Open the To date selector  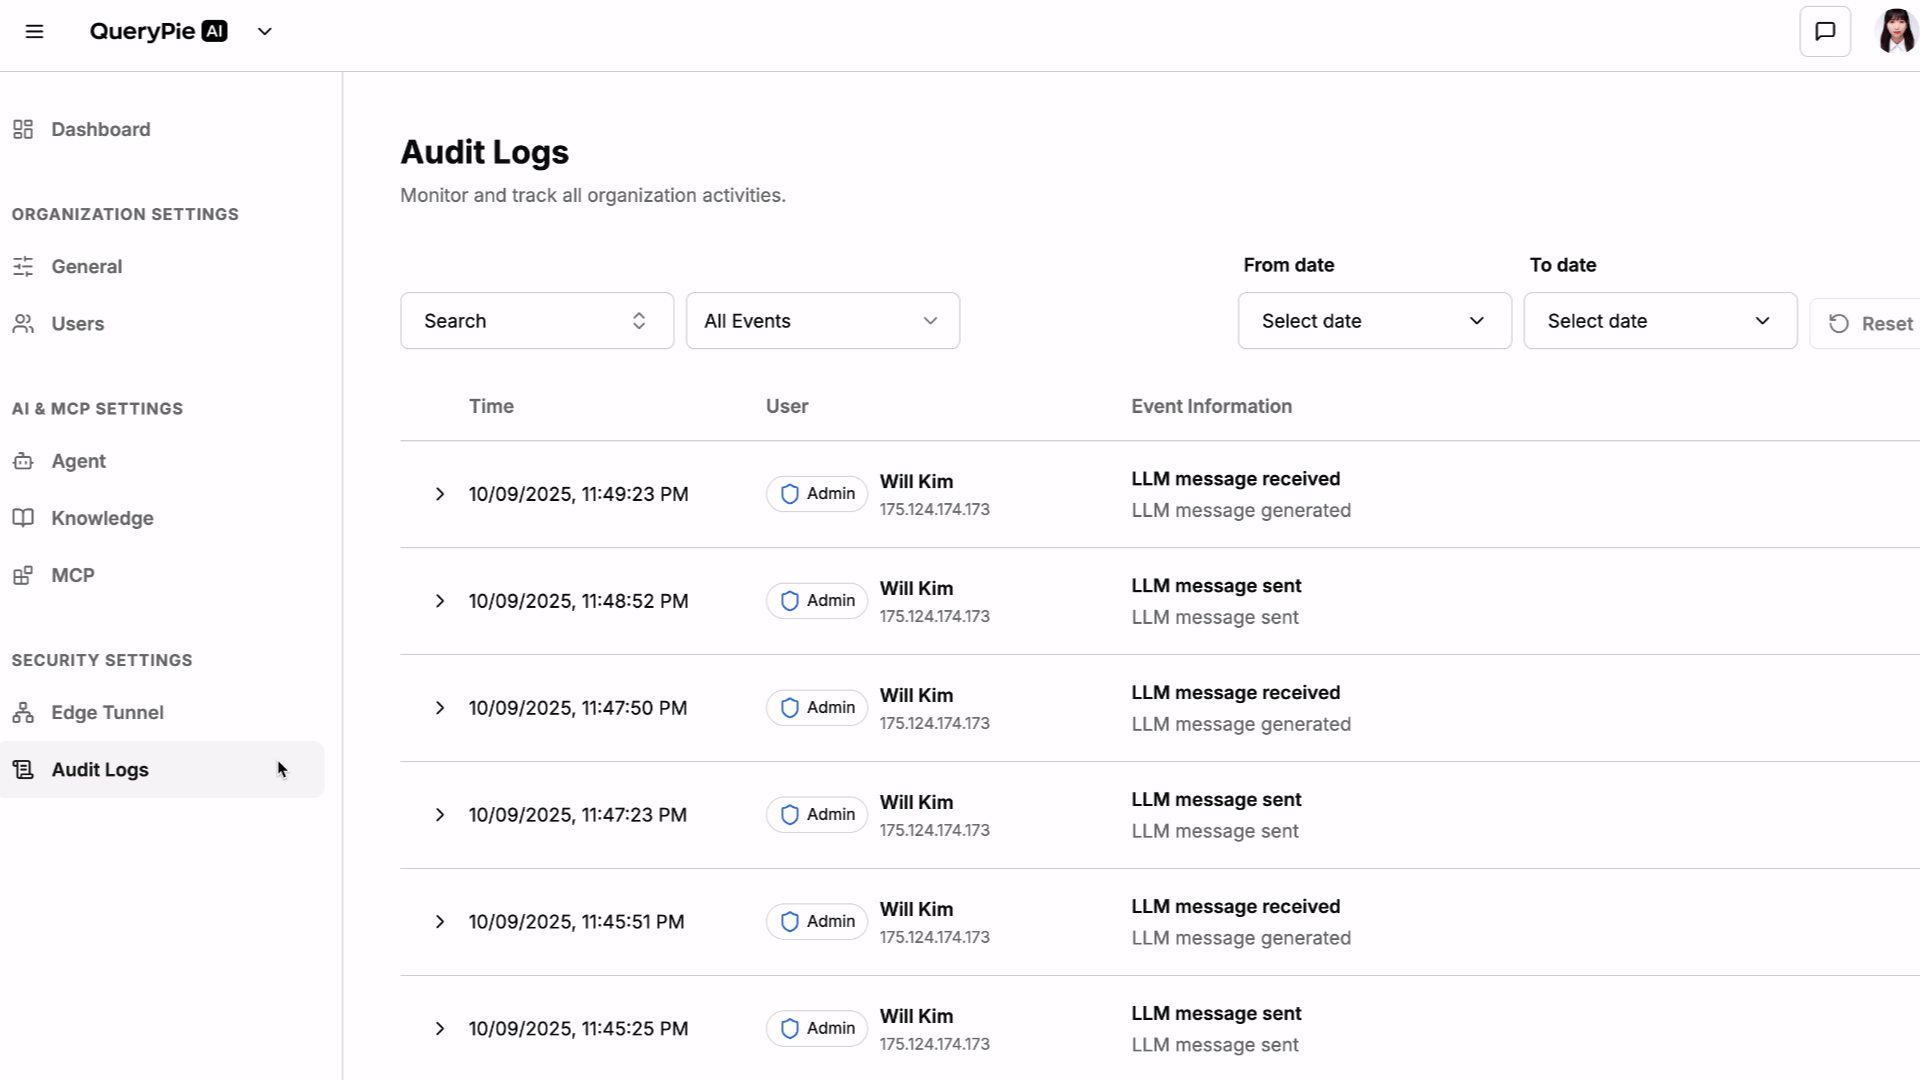point(1660,321)
